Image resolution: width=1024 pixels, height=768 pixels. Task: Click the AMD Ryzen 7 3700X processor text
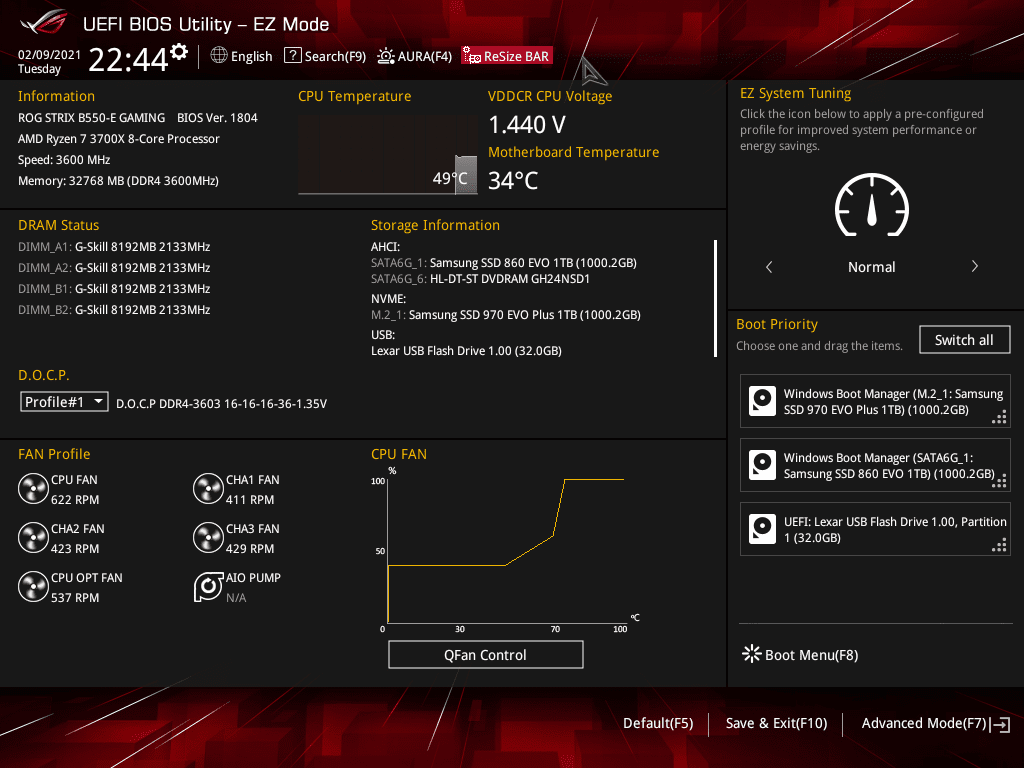(119, 138)
